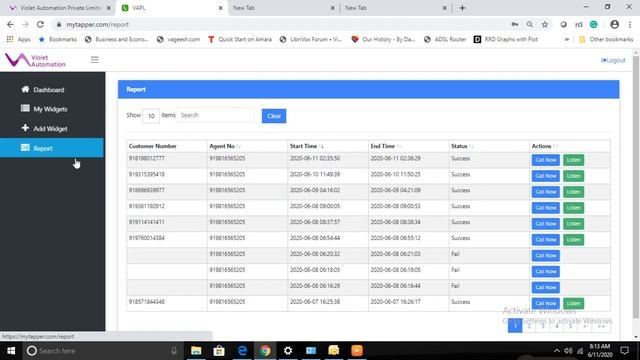Listen to call starting 2020-06-09 04:16:02
The image size is (640, 360).
coord(573,192)
